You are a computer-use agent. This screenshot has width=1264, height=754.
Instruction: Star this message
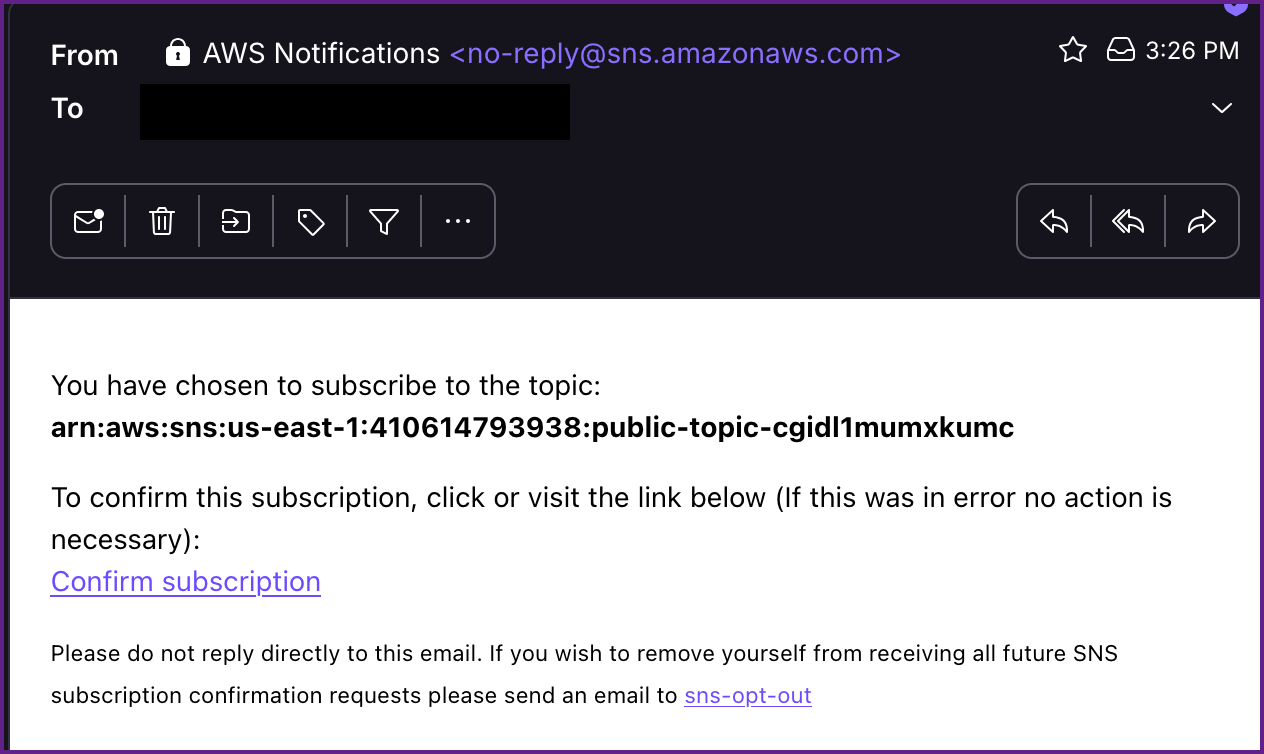pyautogui.click(x=1073, y=50)
